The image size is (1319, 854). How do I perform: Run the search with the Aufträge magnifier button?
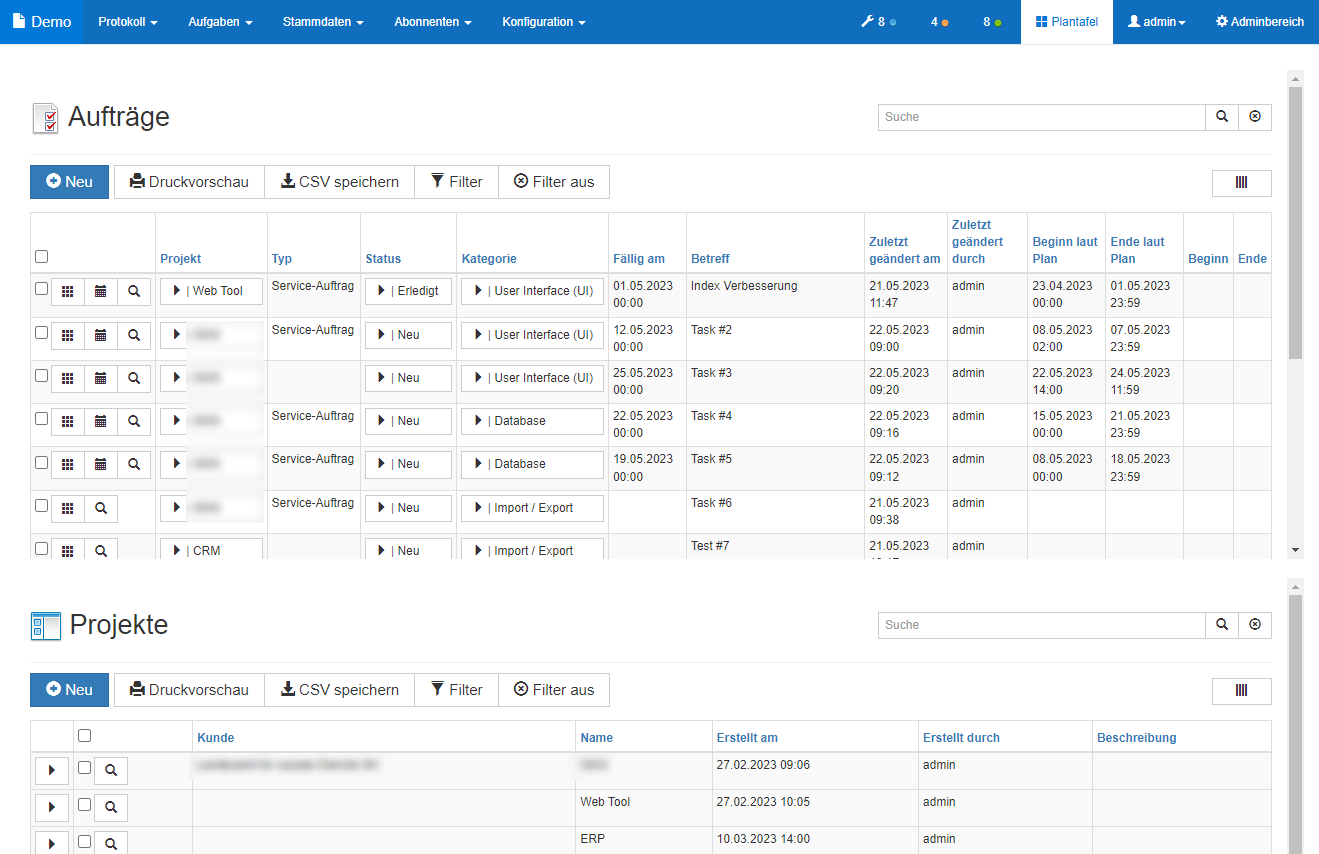pos(1222,117)
